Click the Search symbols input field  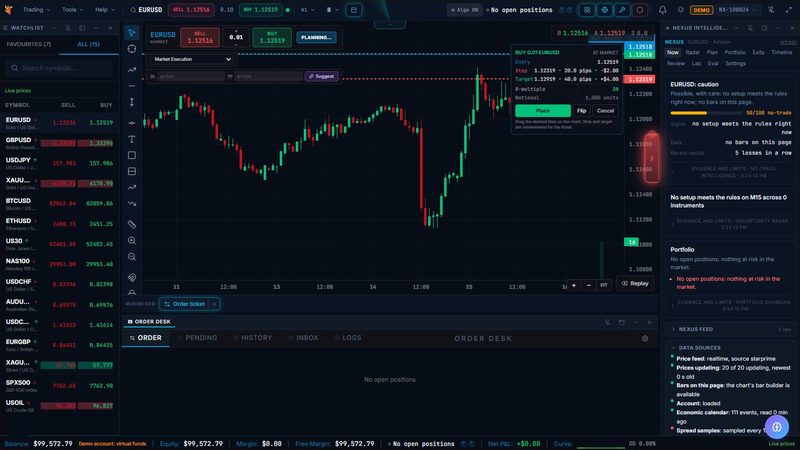tap(59, 68)
